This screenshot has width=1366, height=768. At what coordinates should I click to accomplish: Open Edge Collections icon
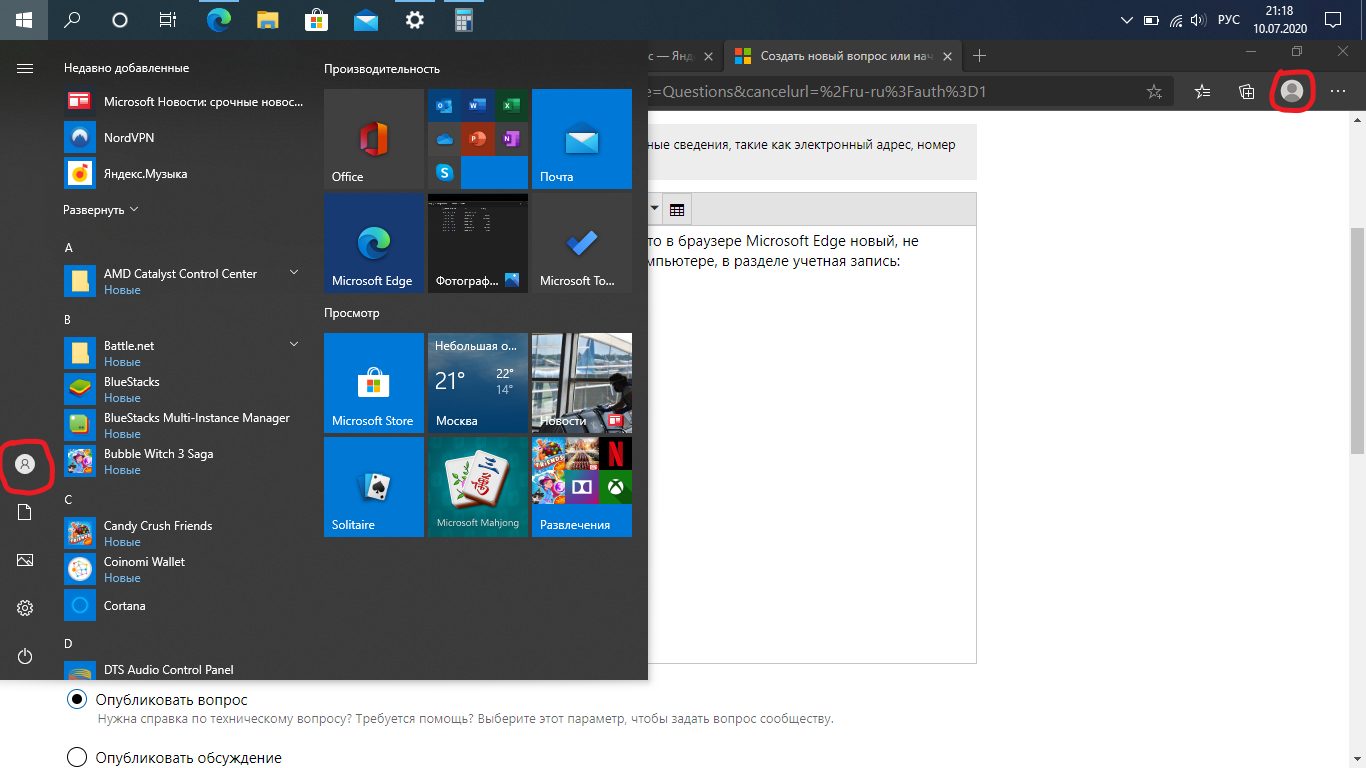[x=1246, y=91]
